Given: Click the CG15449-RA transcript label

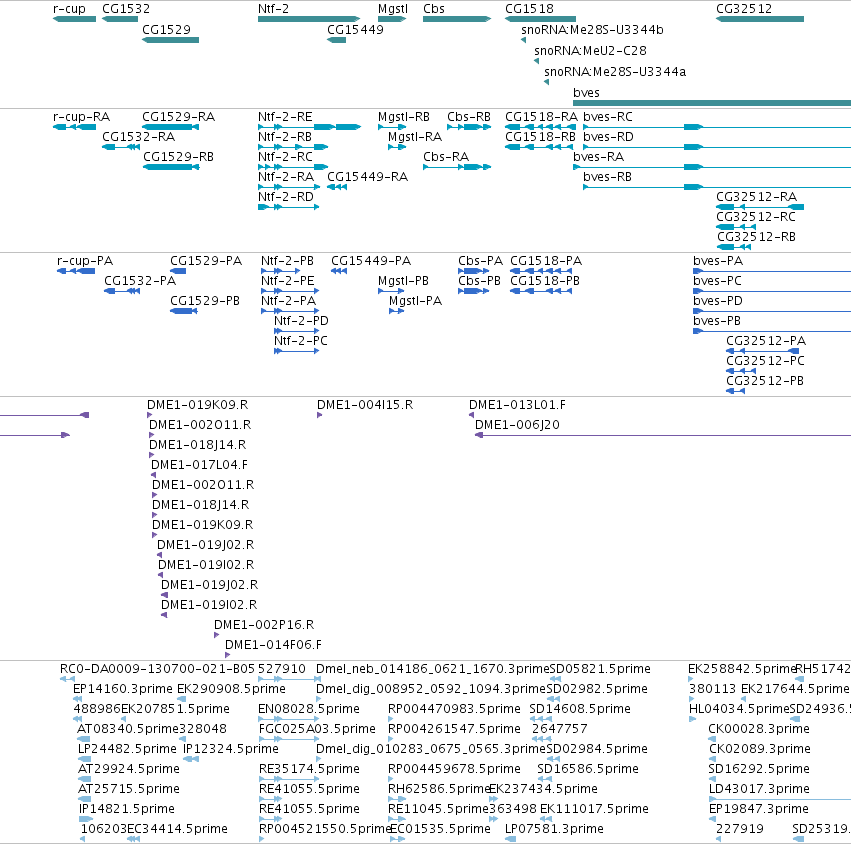Looking at the screenshot, I should coord(367,177).
